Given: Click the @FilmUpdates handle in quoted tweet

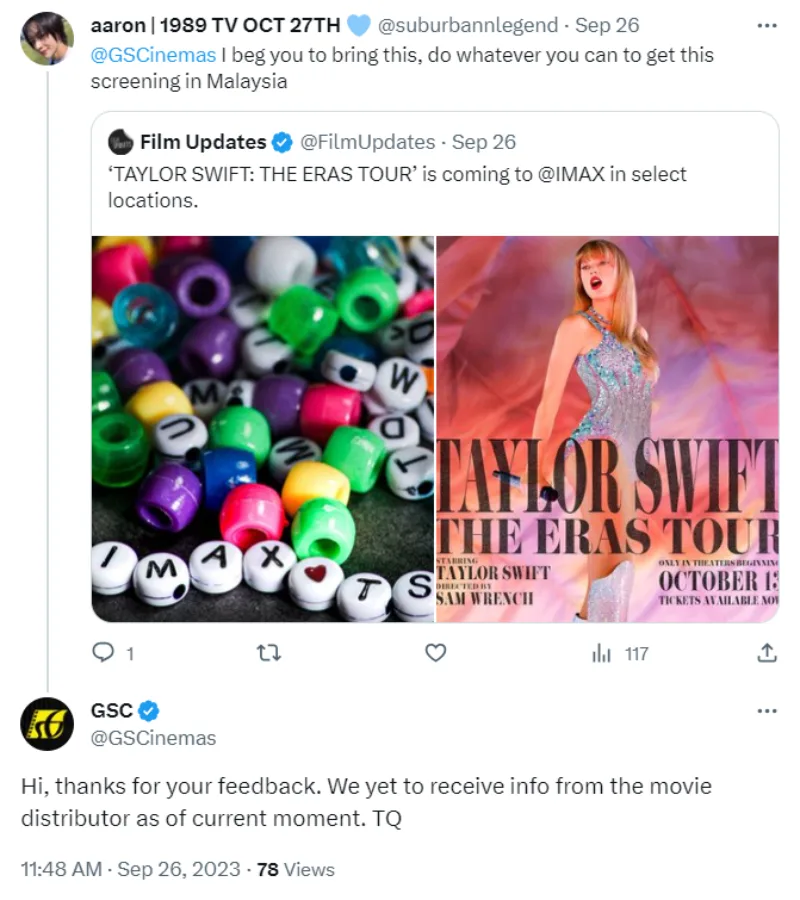Looking at the screenshot, I should [x=367, y=142].
